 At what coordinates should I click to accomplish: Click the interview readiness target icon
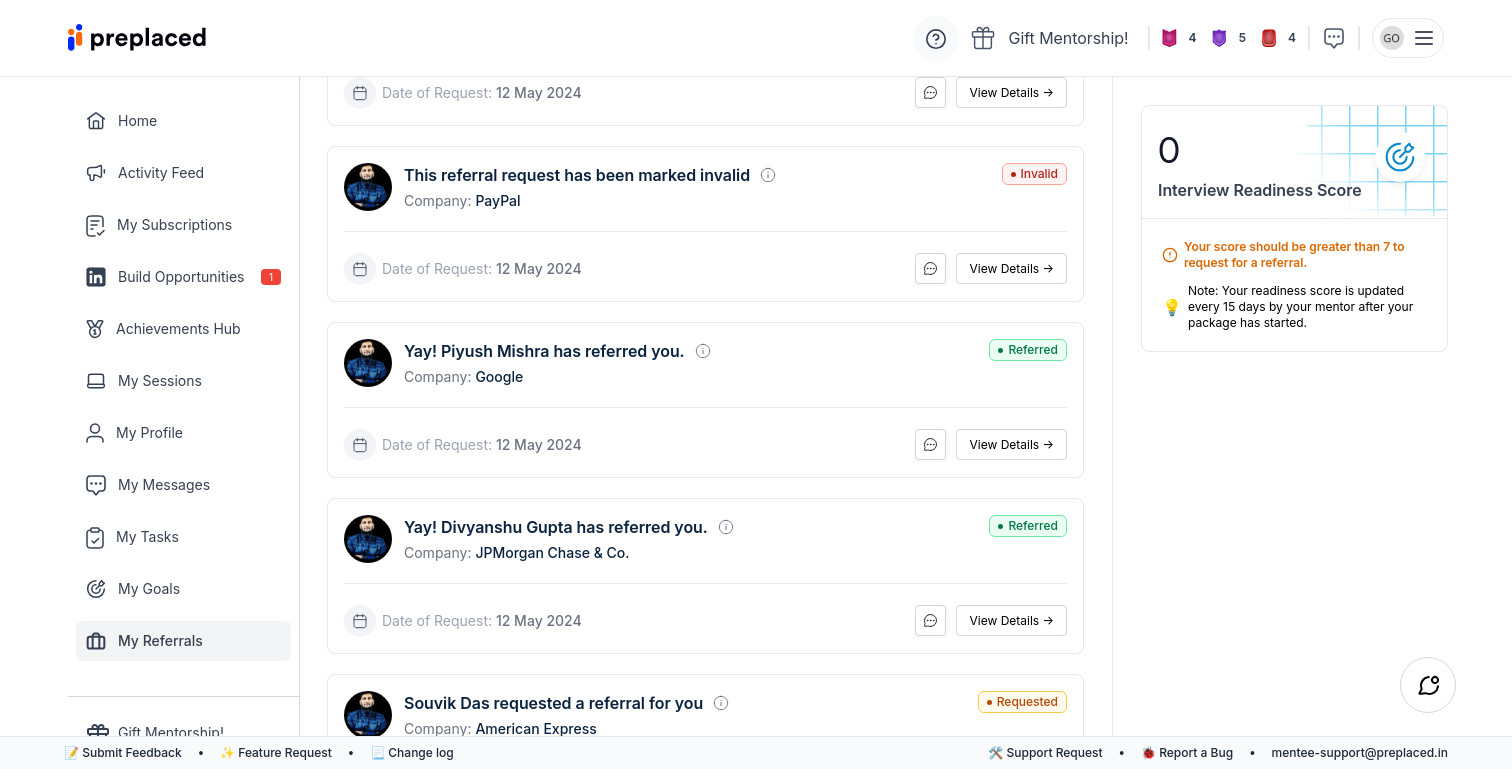(x=1399, y=157)
